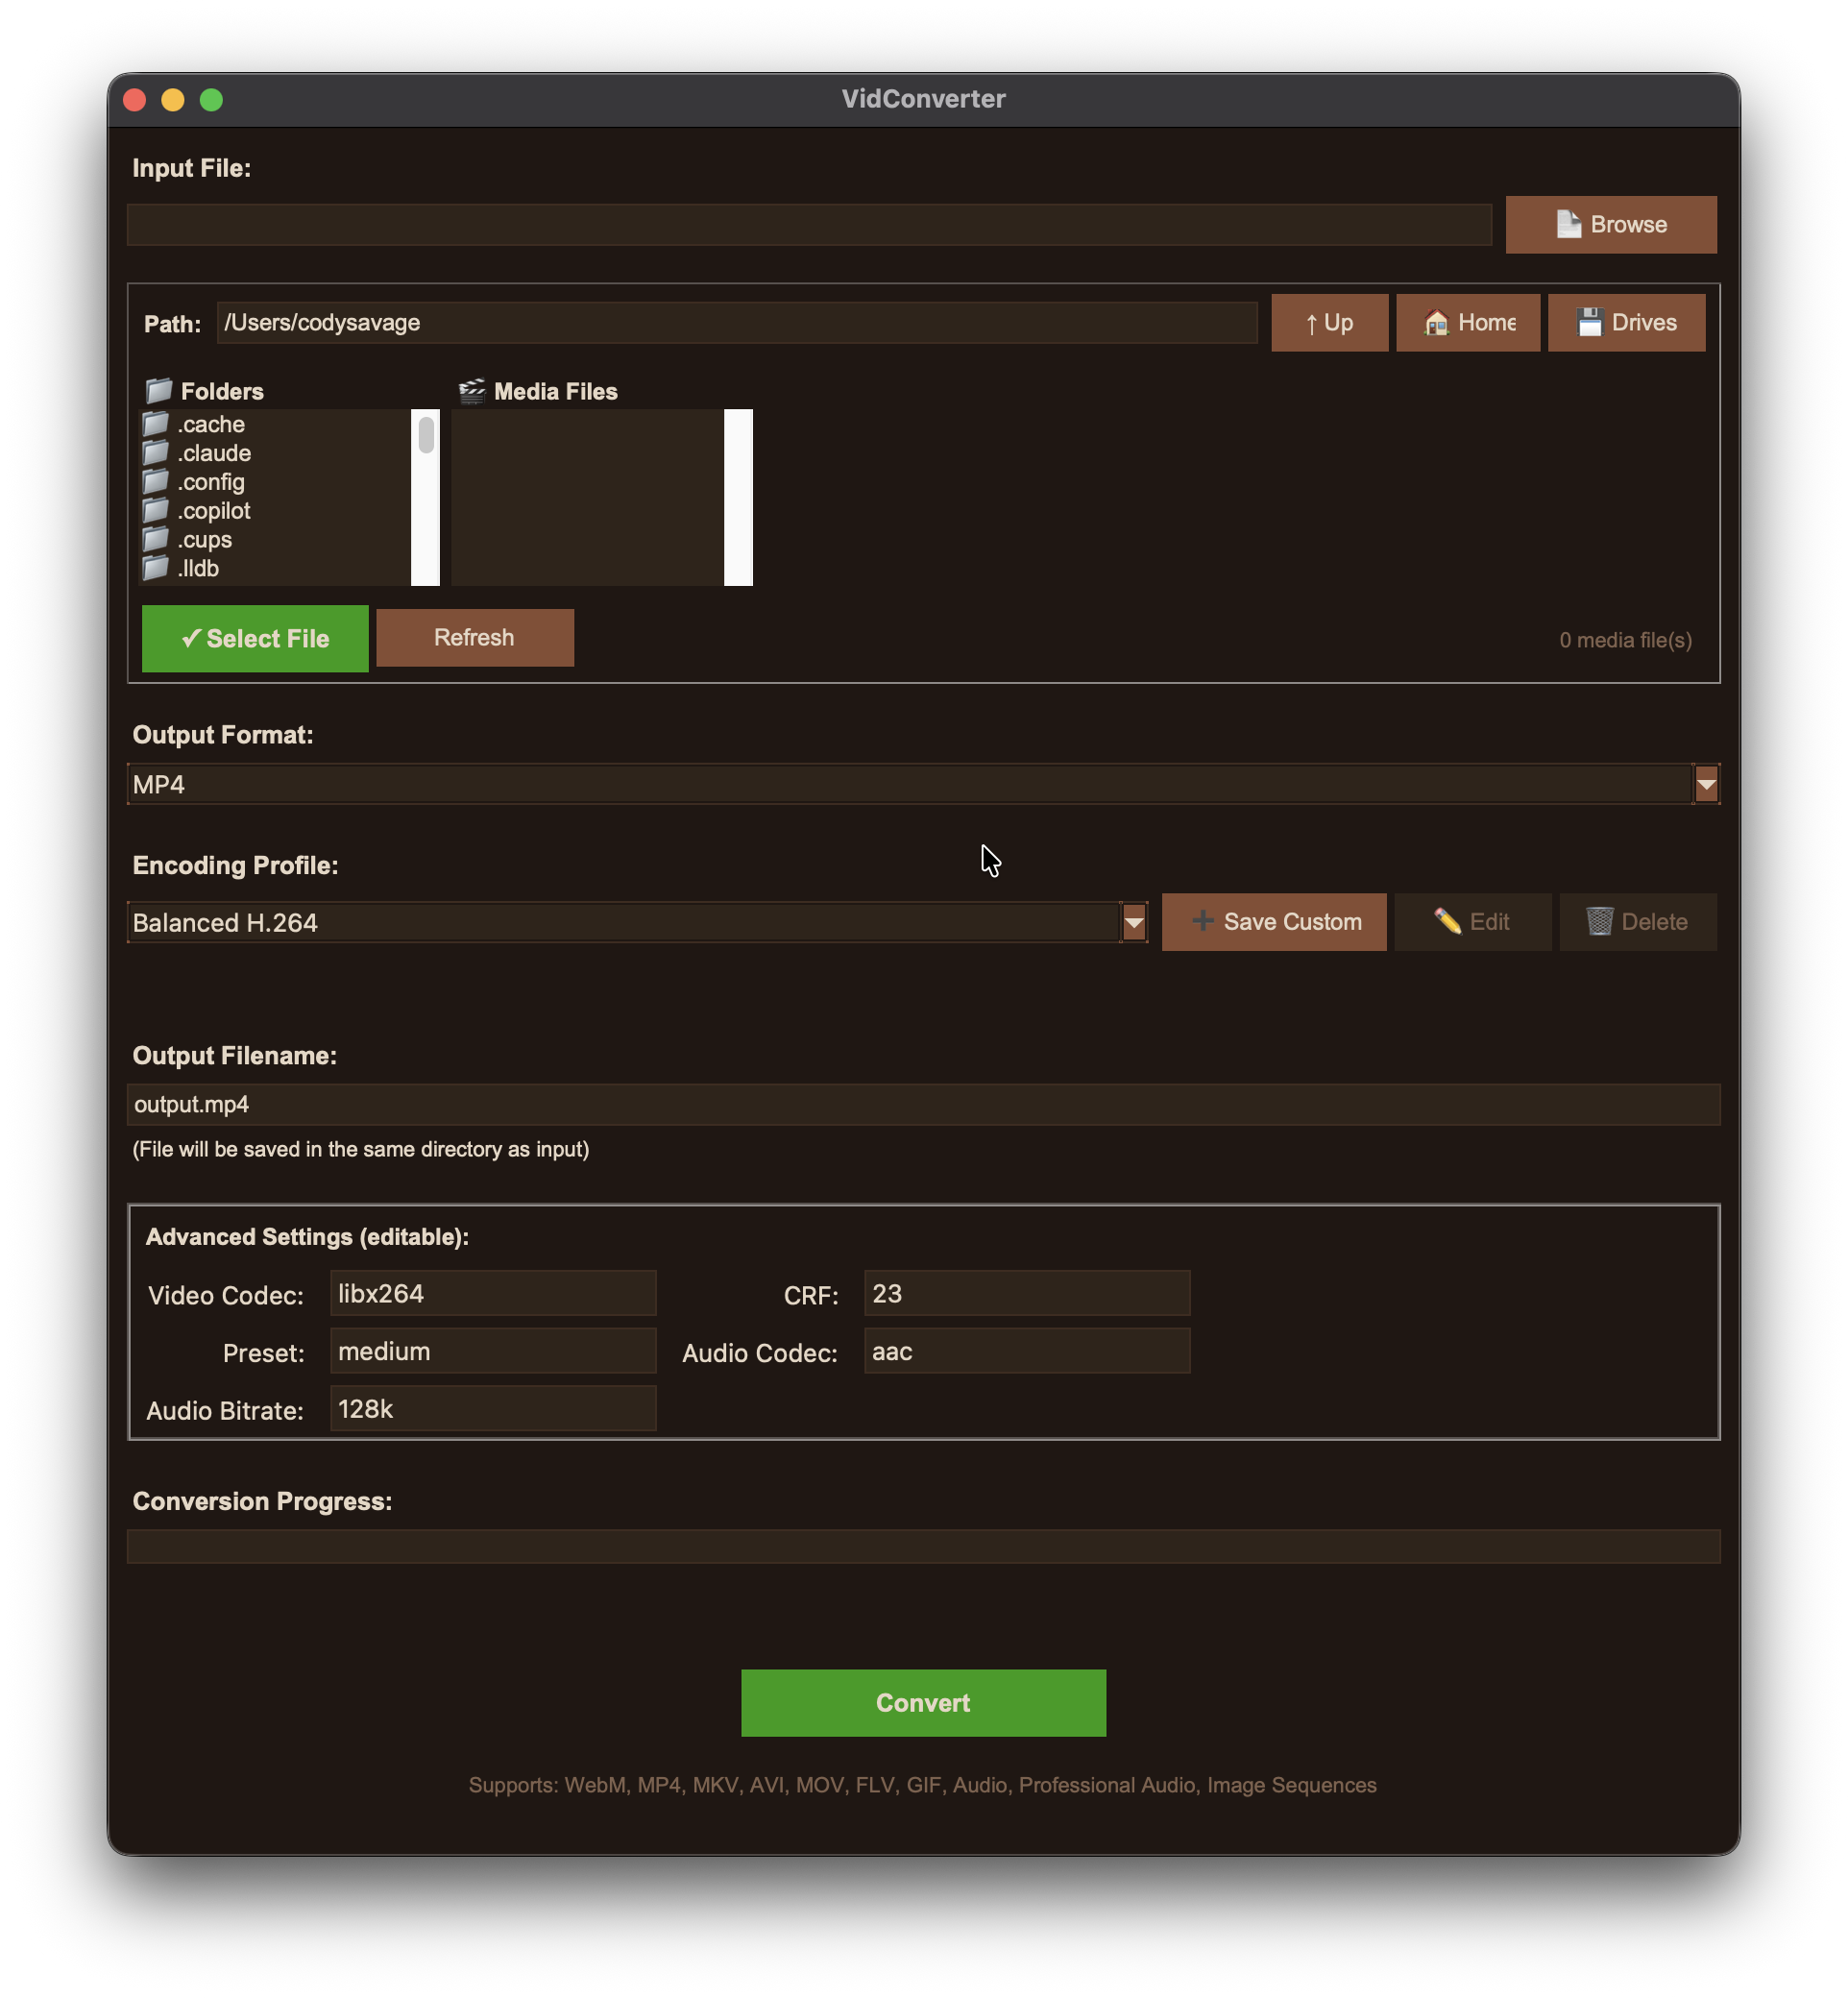Click the folder icon beside .lldb
Screen dimensions: 1848x1998
[155, 569]
